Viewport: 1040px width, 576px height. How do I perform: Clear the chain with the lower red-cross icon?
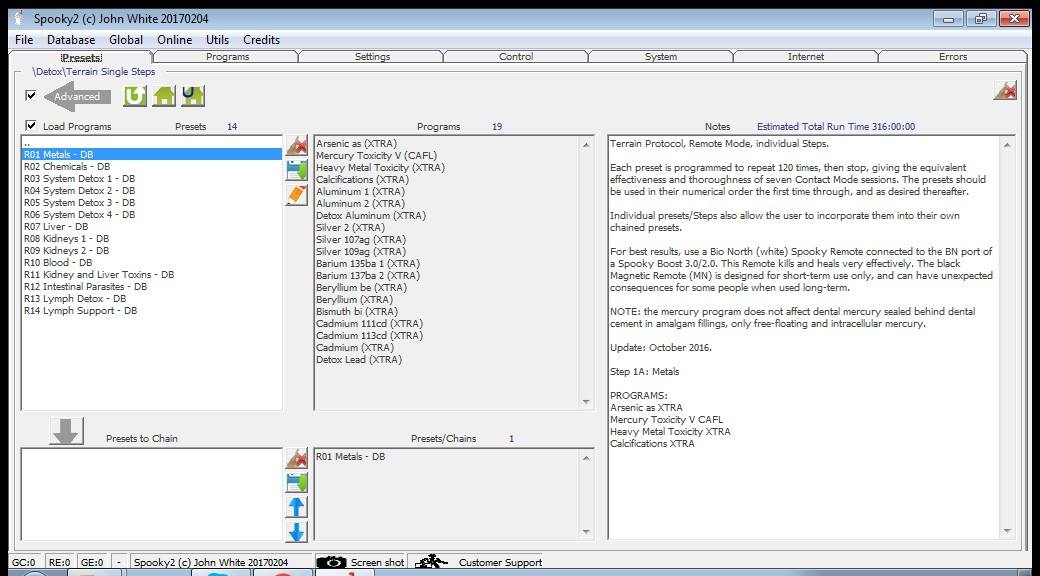pyautogui.click(x=296, y=458)
